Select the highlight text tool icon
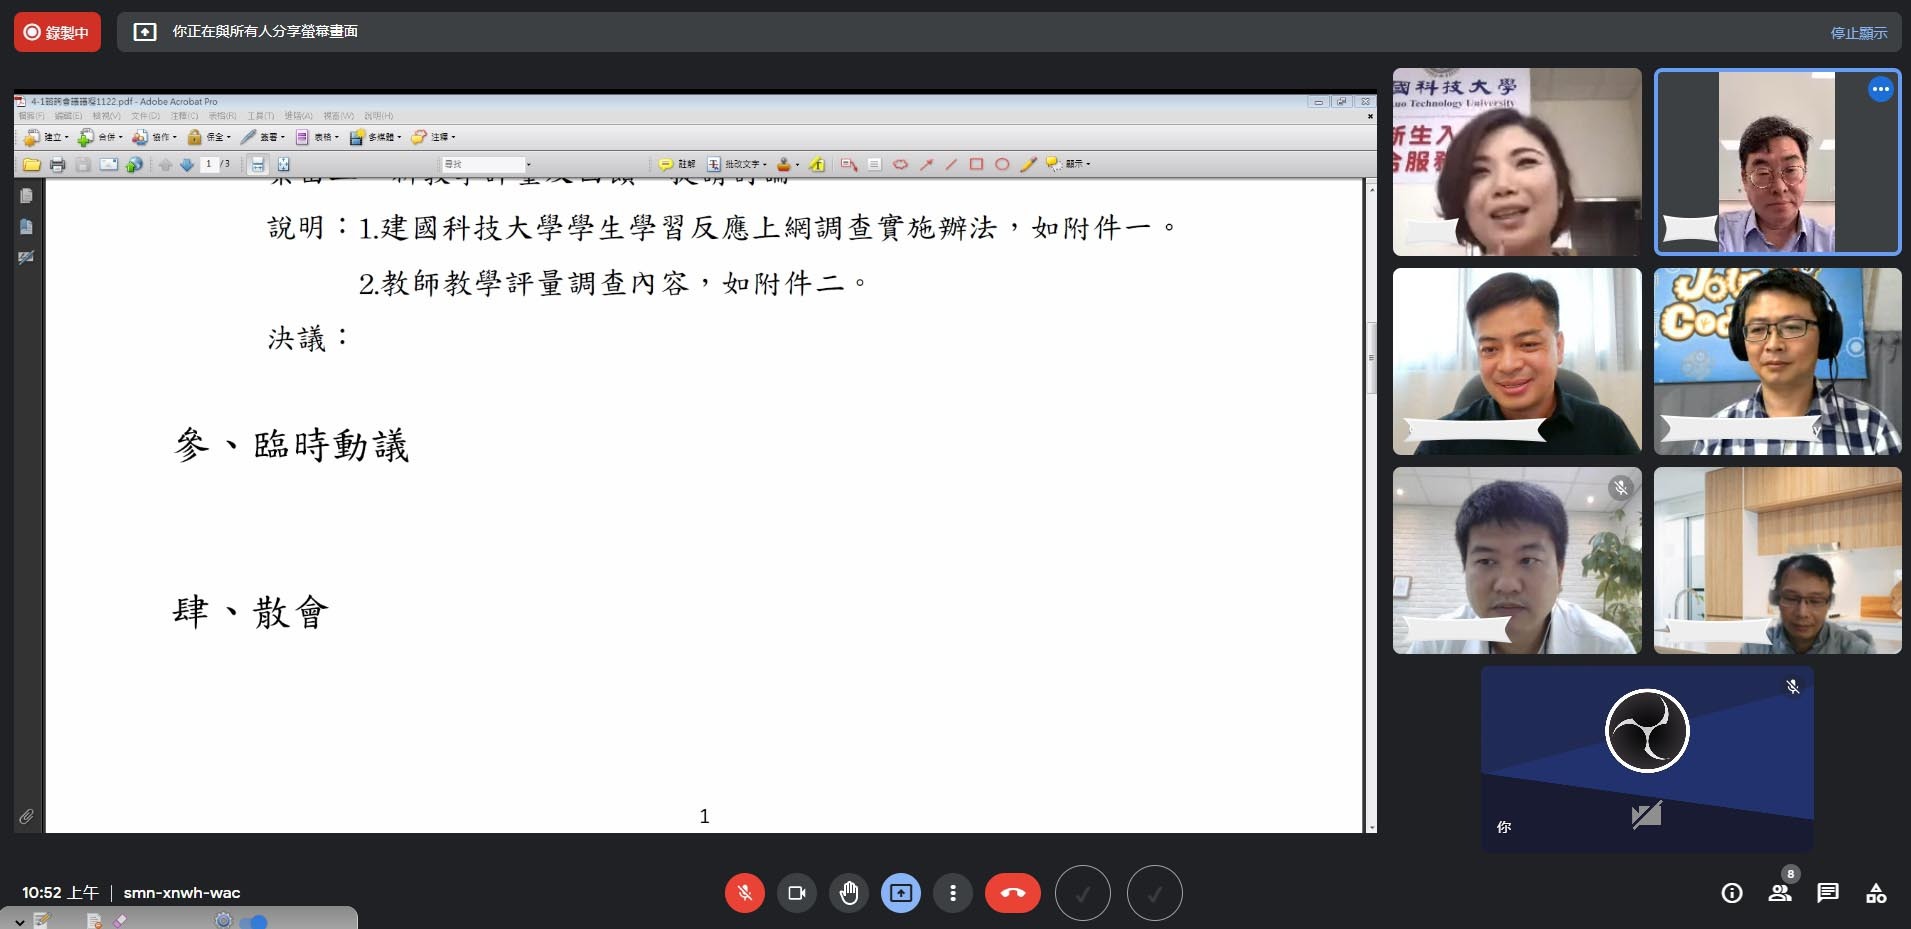Viewport: 1911px width, 929px height. pyautogui.click(x=817, y=164)
